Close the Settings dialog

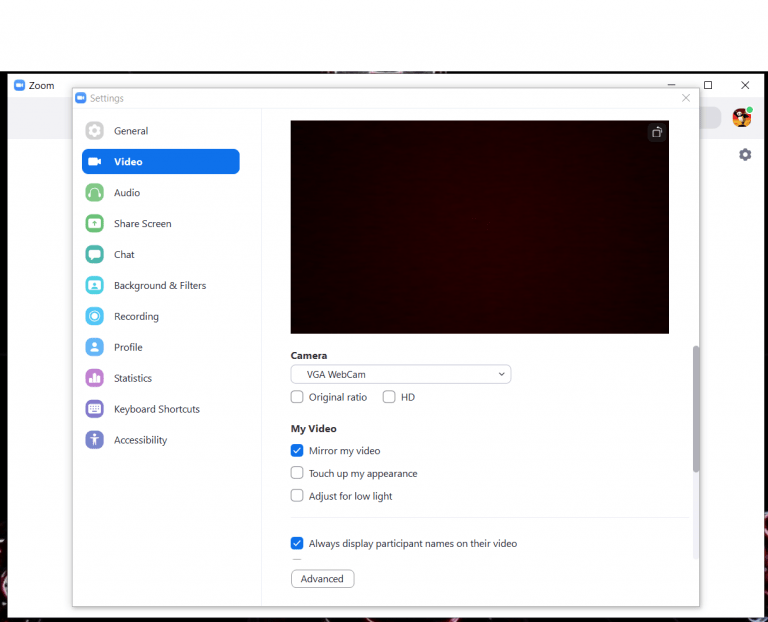[686, 98]
